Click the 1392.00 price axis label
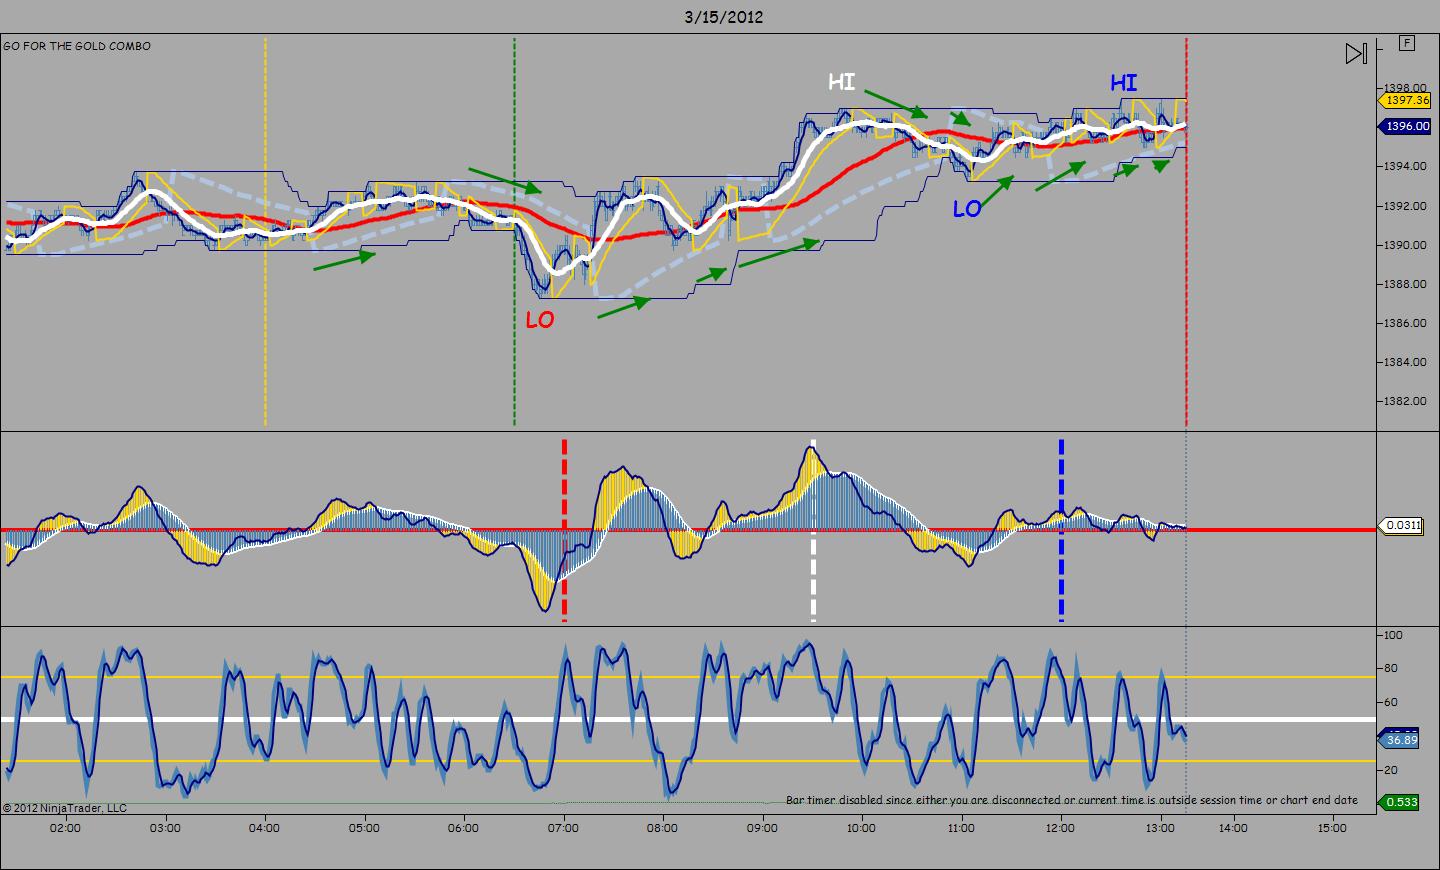The image size is (1440, 870). (1406, 206)
